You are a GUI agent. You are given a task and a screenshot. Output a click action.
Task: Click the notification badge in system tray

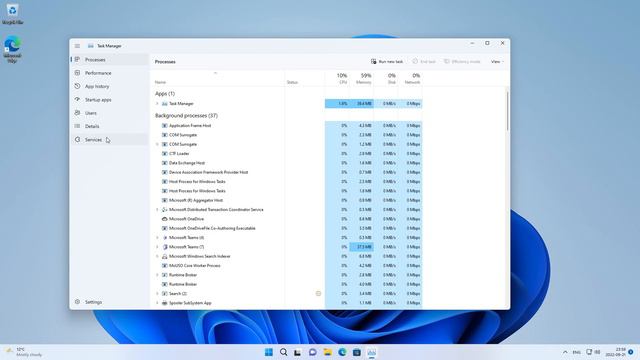[631, 352]
